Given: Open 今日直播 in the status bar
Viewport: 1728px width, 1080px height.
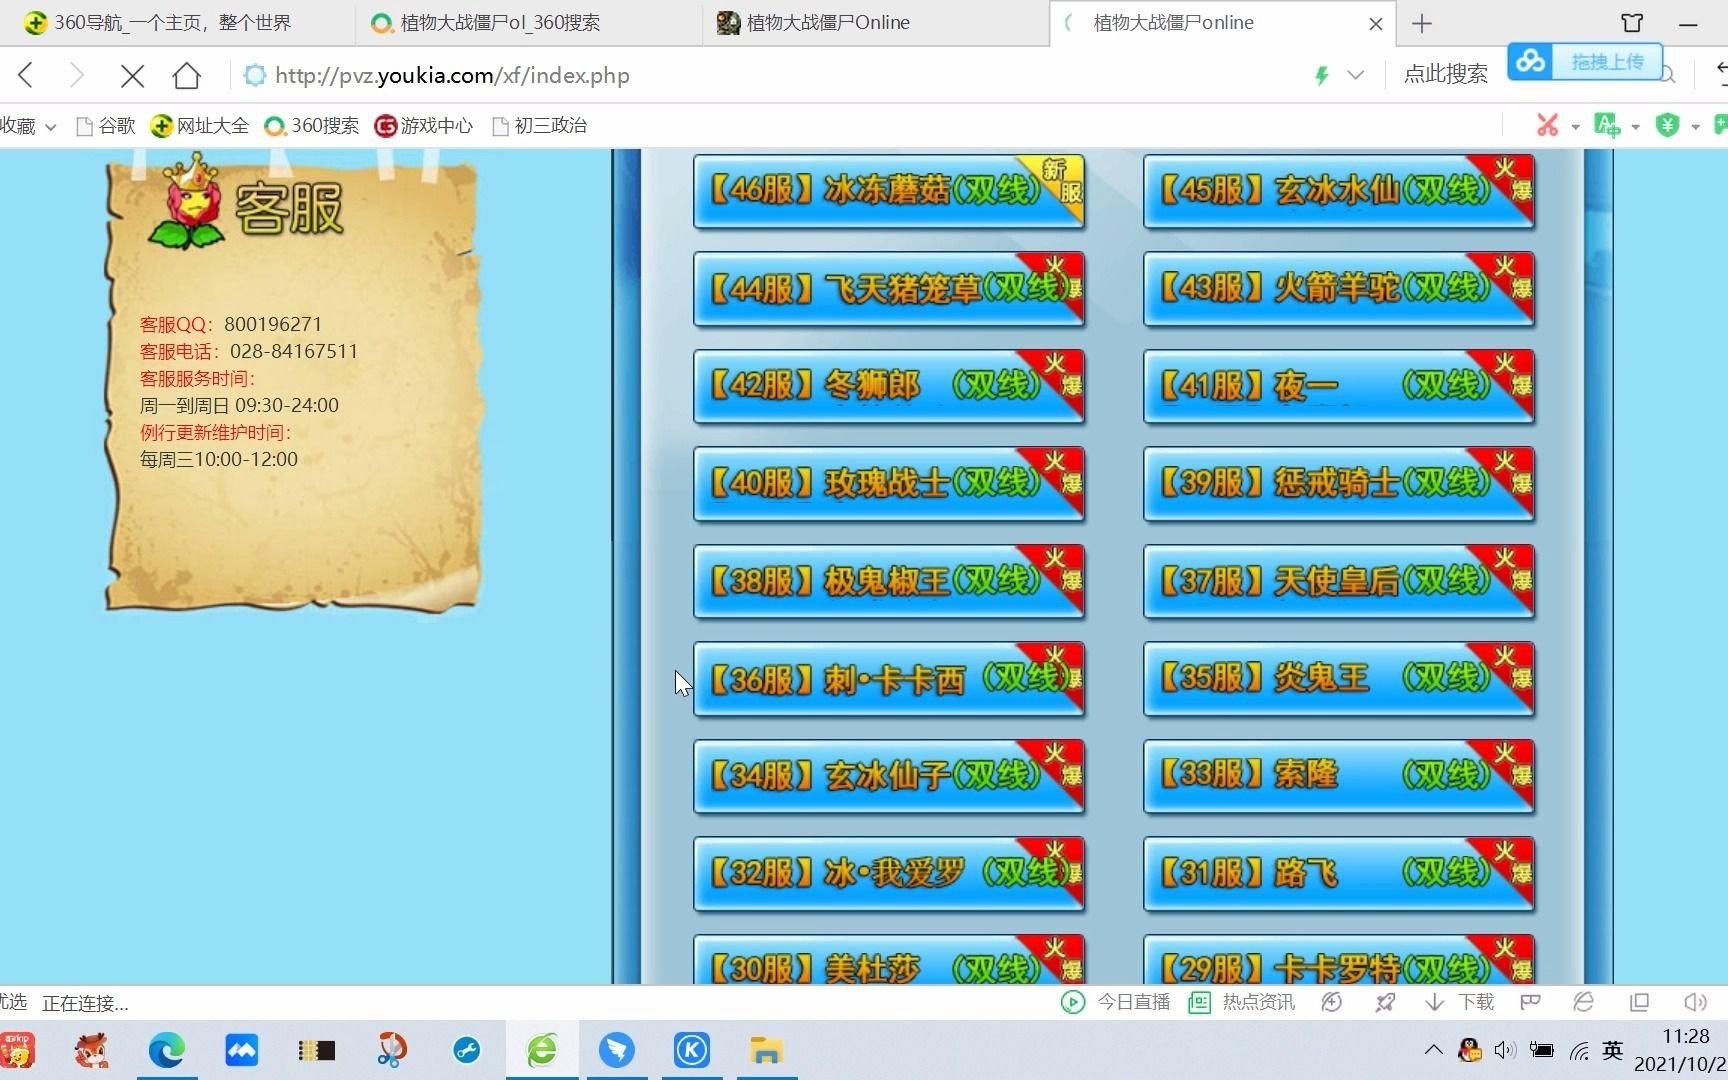Looking at the screenshot, I should (1116, 1002).
